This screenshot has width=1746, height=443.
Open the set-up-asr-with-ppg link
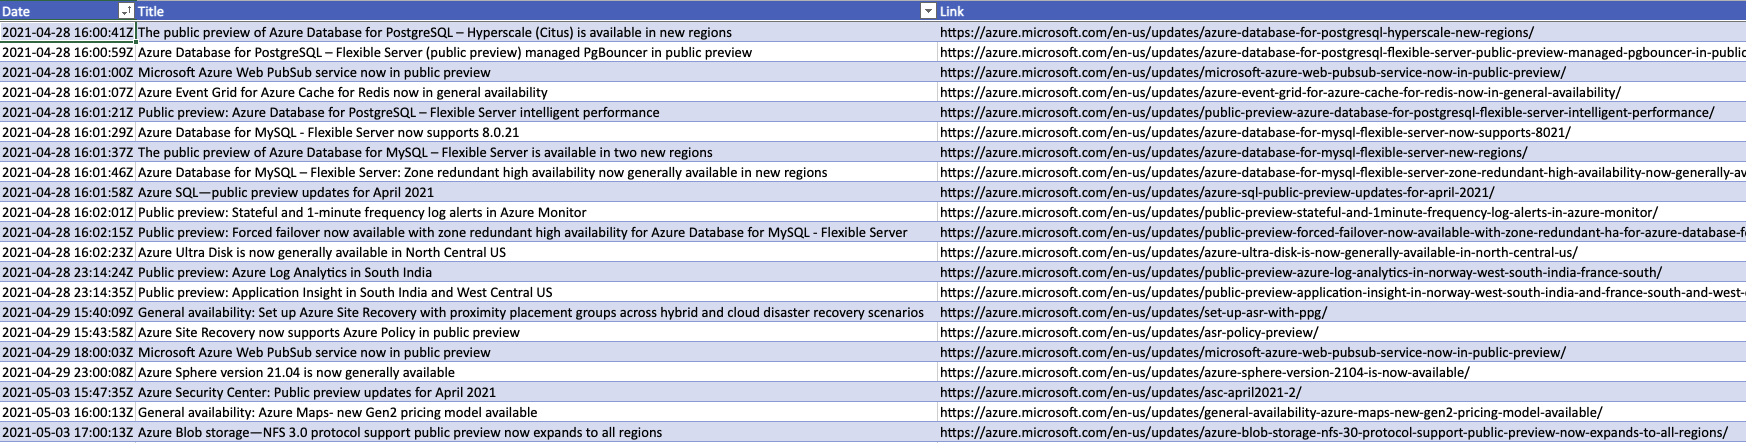pos(1133,312)
